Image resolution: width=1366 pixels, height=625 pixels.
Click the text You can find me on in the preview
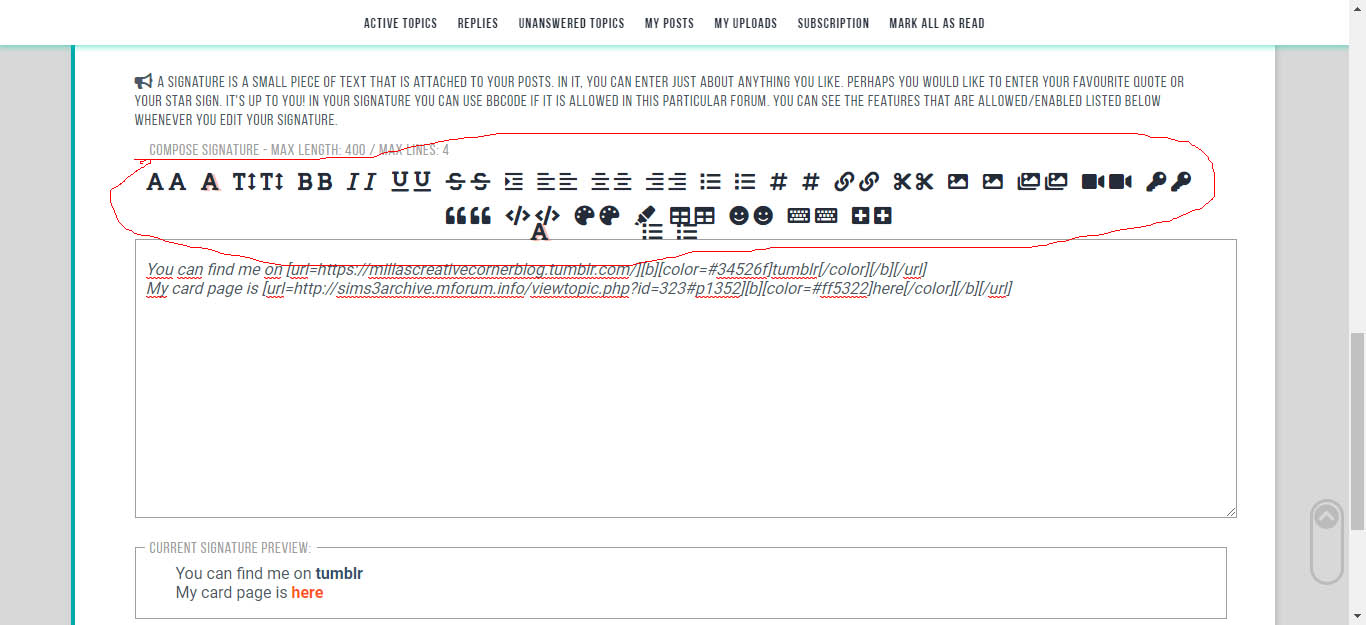pos(244,574)
